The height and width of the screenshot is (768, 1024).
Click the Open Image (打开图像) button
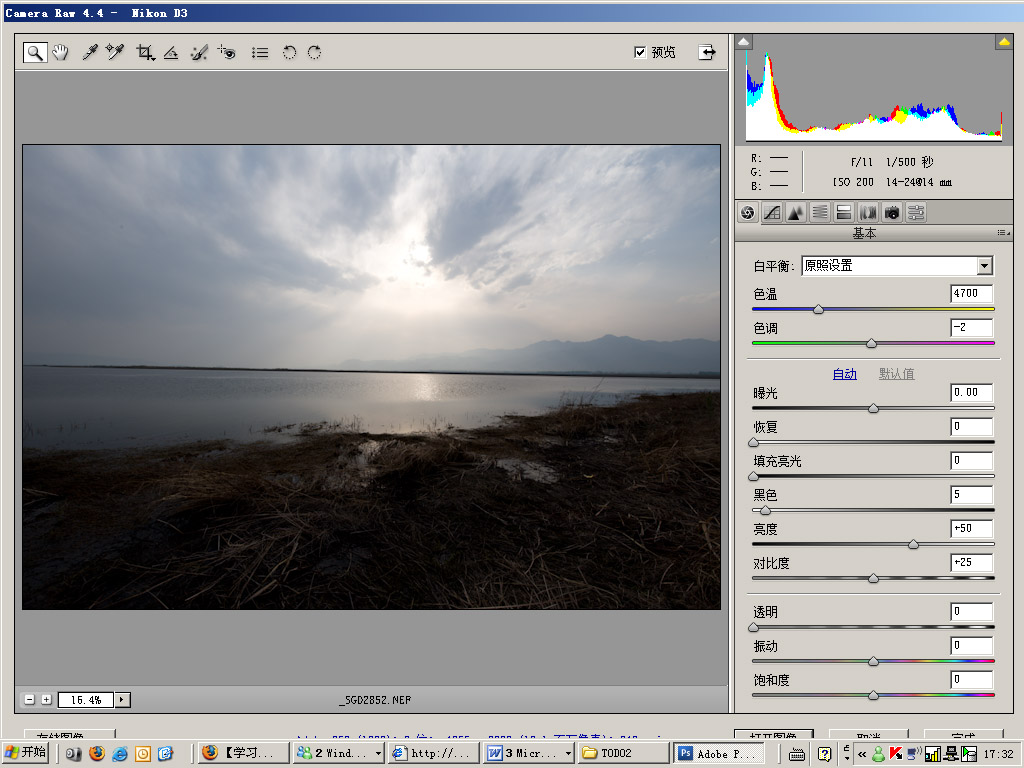click(x=774, y=735)
